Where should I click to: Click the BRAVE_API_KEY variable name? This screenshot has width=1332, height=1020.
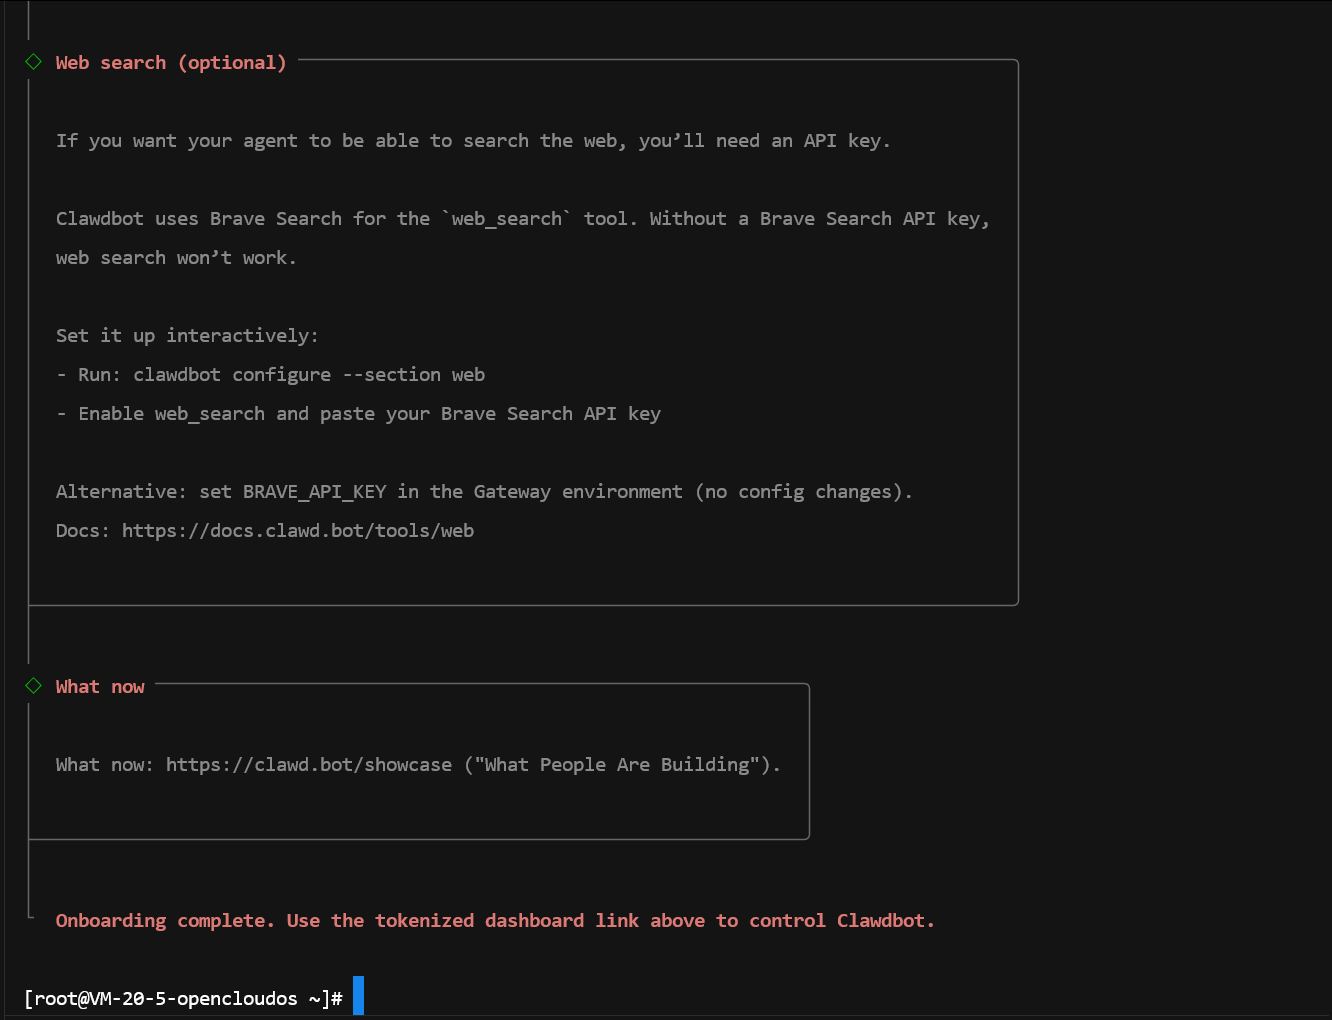pyautogui.click(x=314, y=492)
